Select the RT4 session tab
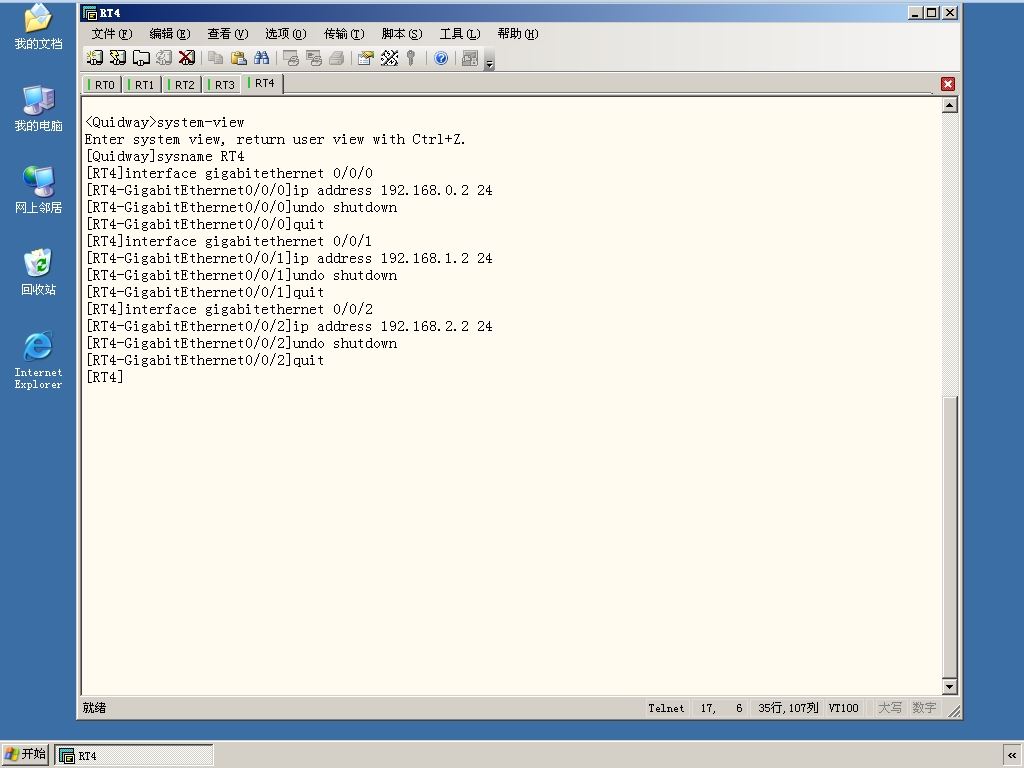1024x768 pixels. pyautogui.click(x=262, y=83)
